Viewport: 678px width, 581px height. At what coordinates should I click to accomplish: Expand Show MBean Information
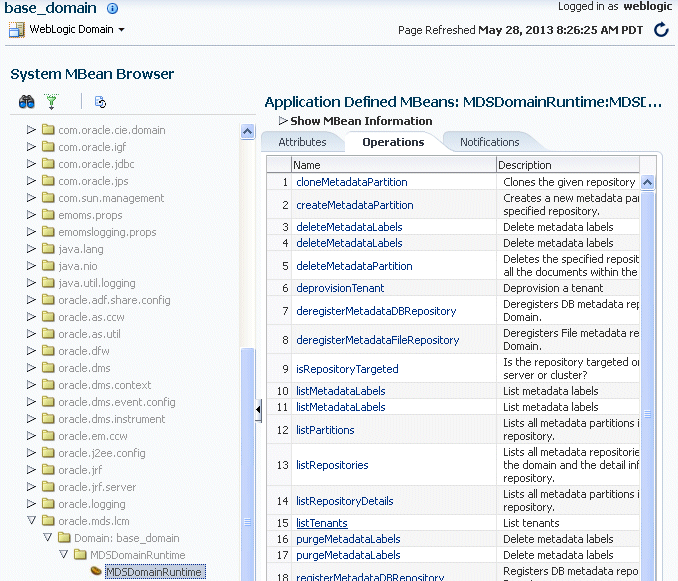283,121
